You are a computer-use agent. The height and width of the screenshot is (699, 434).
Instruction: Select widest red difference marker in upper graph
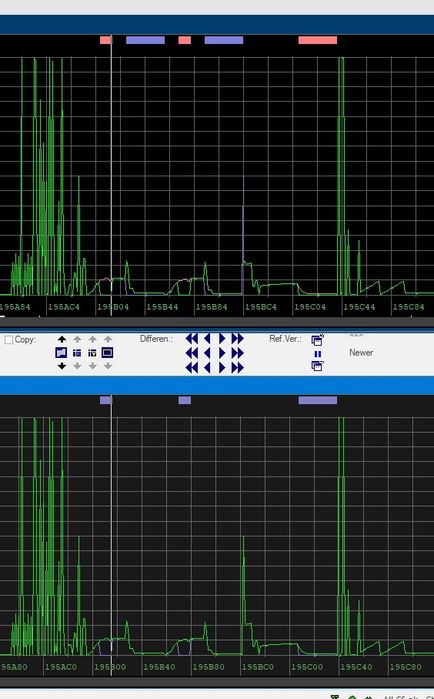pyautogui.click(x=318, y=40)
